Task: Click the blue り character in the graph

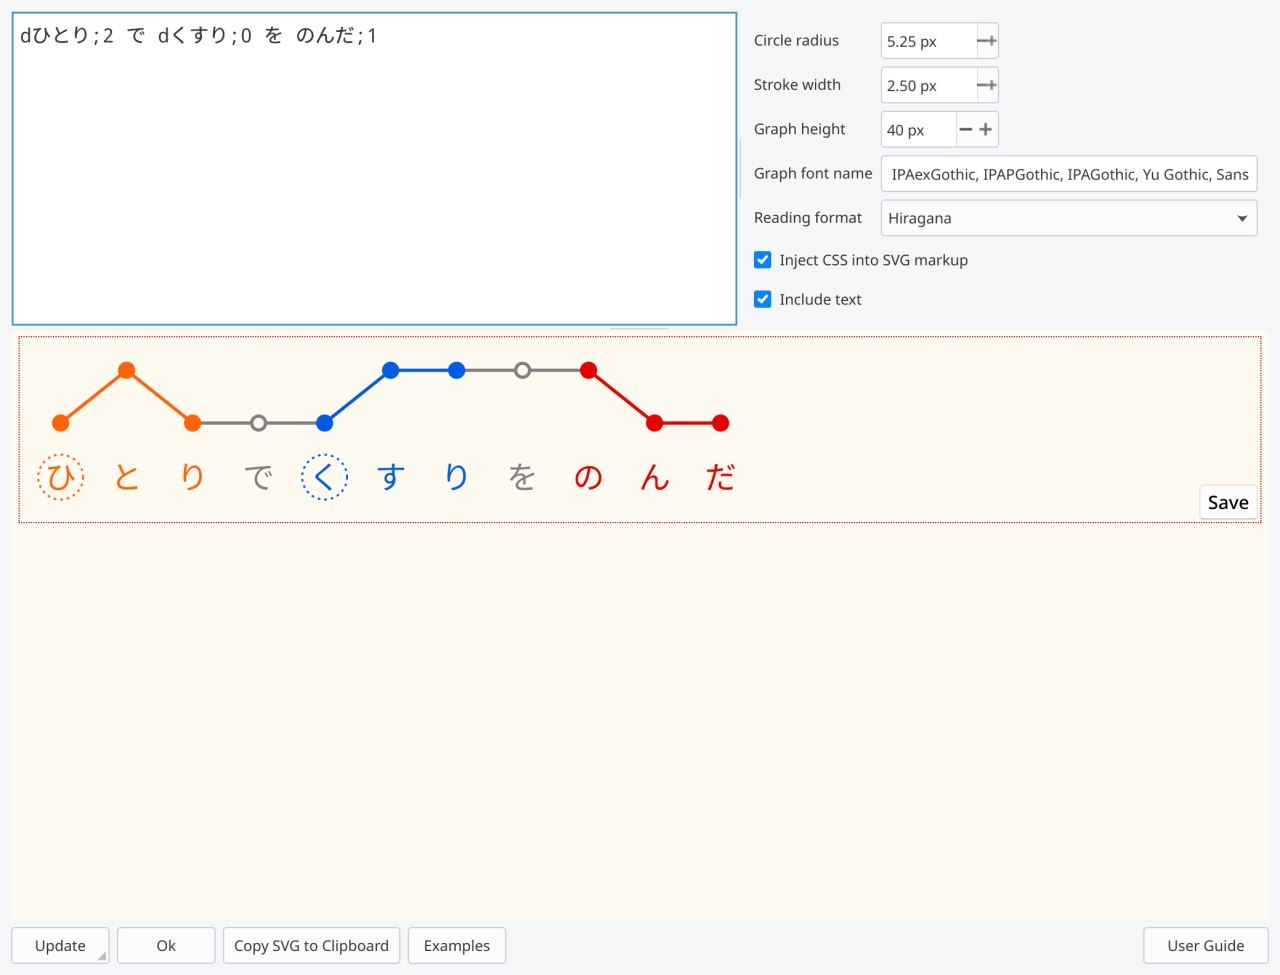Action: click(x=457, y=477)
